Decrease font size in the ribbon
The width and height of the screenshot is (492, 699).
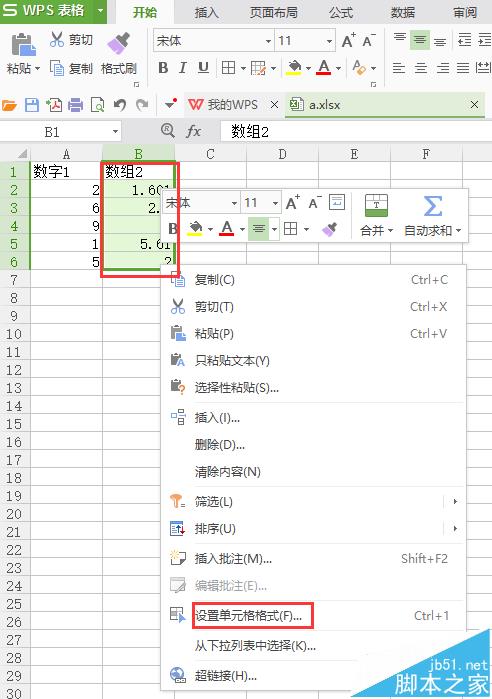pos(369,41)
